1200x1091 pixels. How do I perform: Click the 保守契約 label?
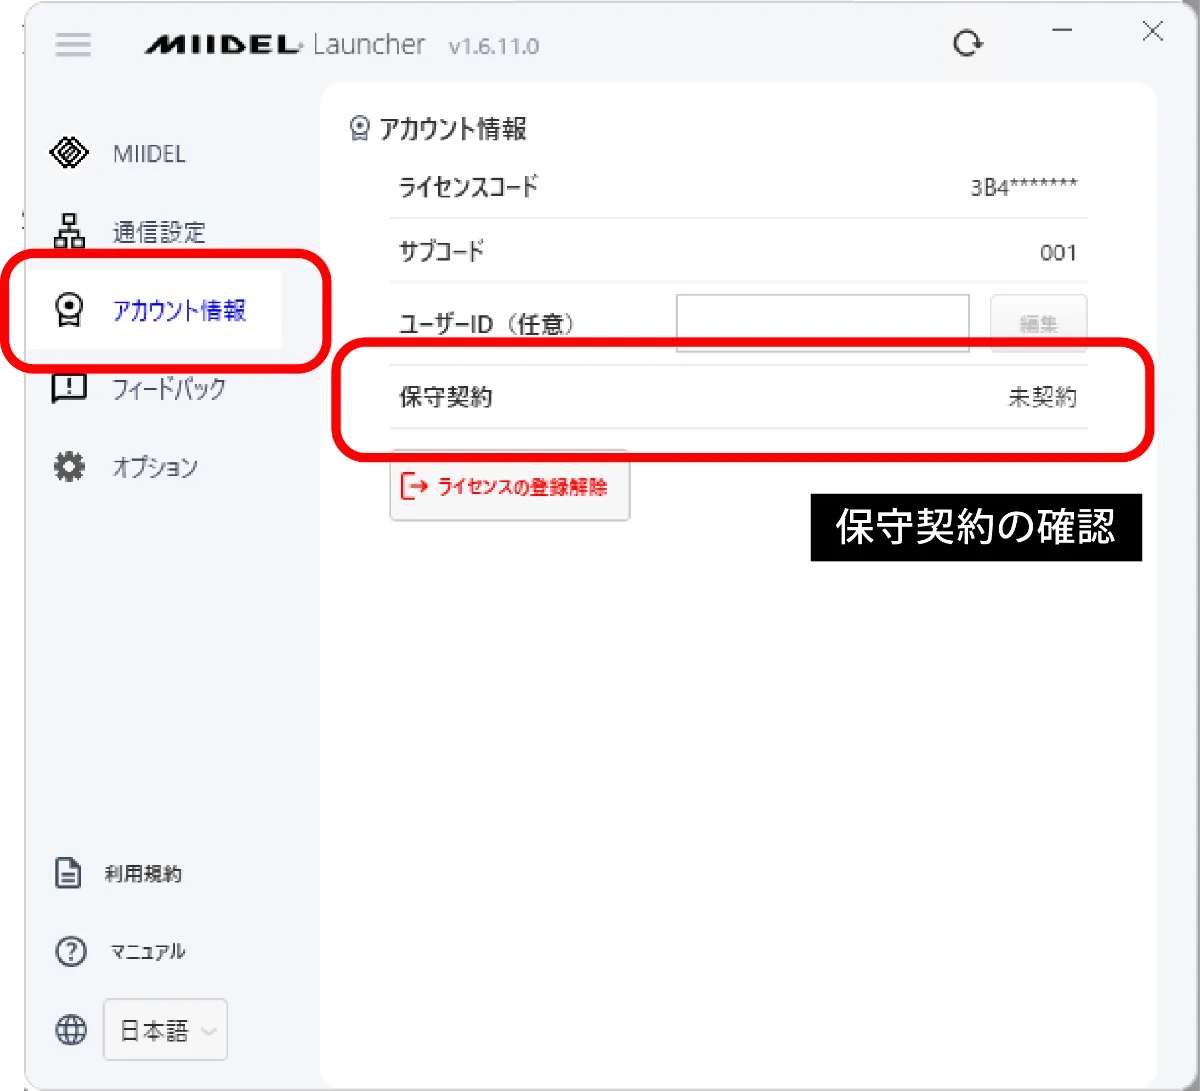point(445,397)
